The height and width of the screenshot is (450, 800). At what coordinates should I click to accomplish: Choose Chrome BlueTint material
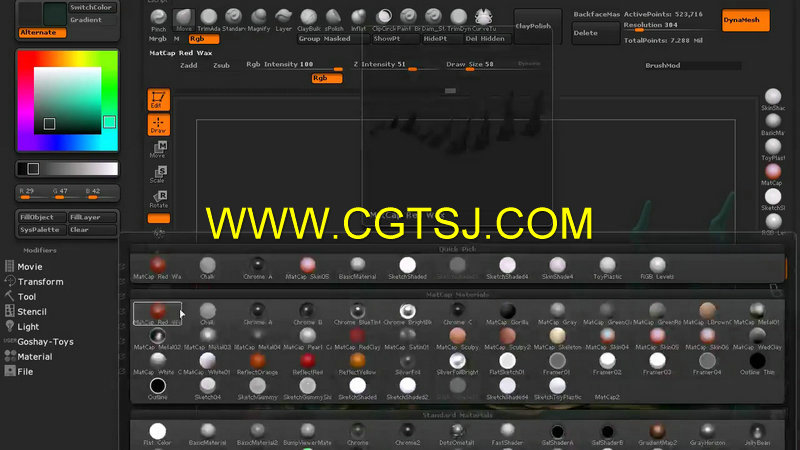pos(358,313)
